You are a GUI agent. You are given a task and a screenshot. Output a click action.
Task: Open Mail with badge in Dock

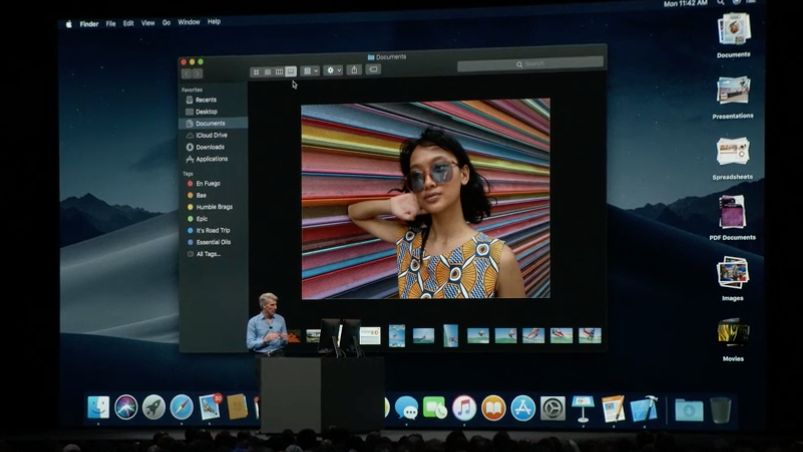click(x=210, y=407)
